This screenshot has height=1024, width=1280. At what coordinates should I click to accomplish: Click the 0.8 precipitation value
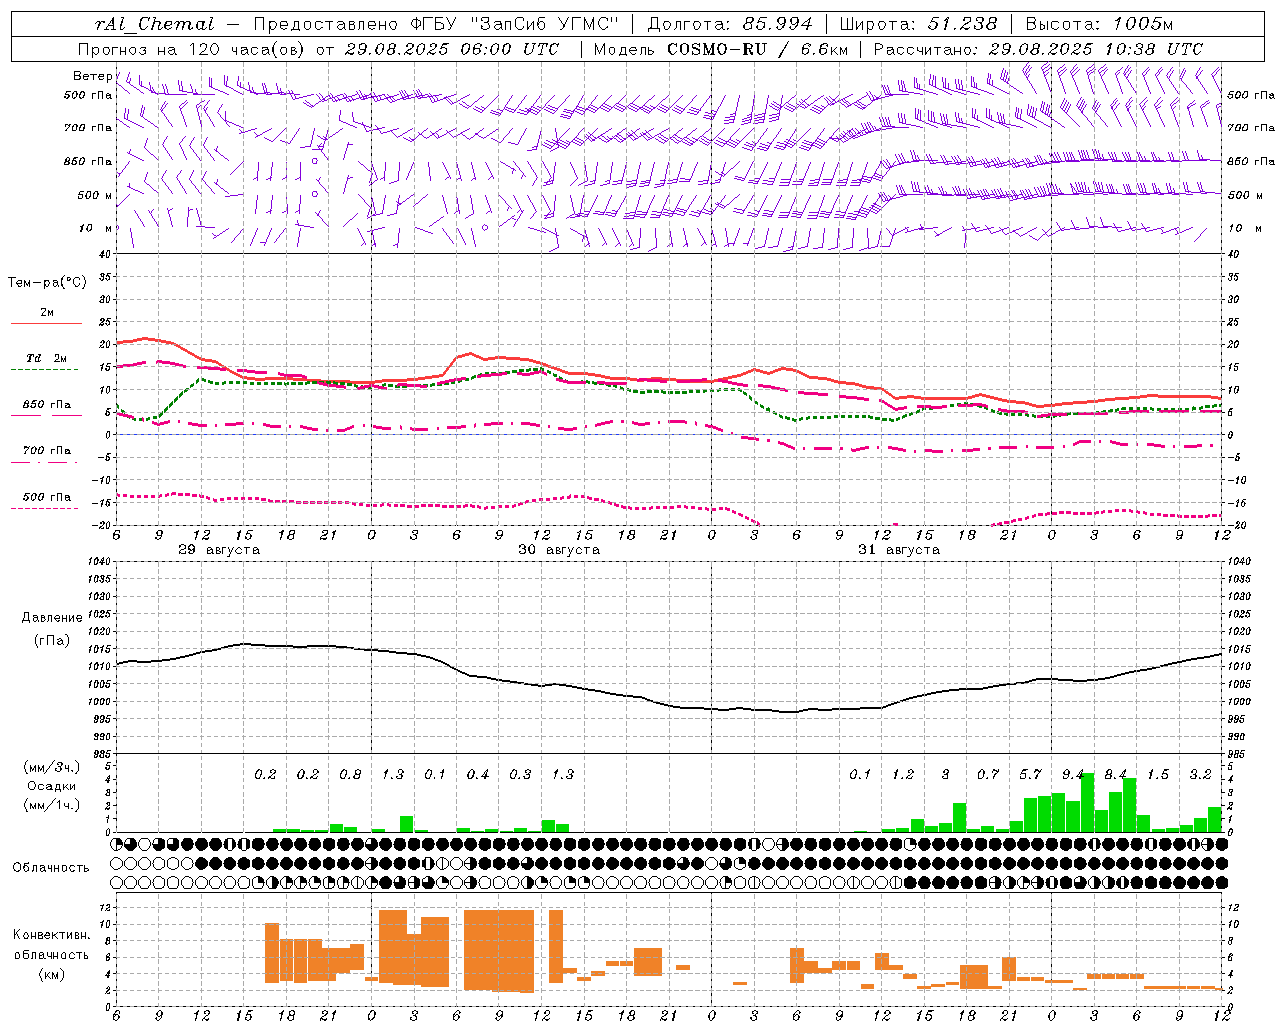(x=350, y=775)
